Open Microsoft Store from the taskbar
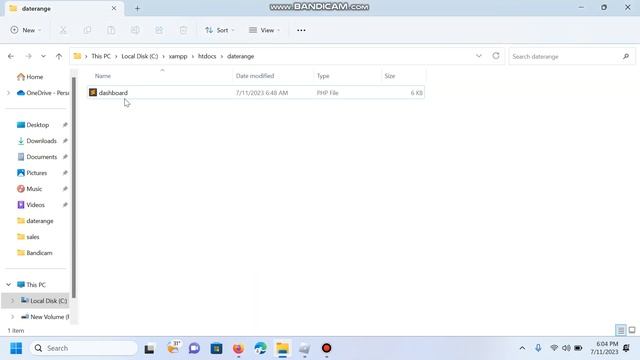 [x=216, y=348]
